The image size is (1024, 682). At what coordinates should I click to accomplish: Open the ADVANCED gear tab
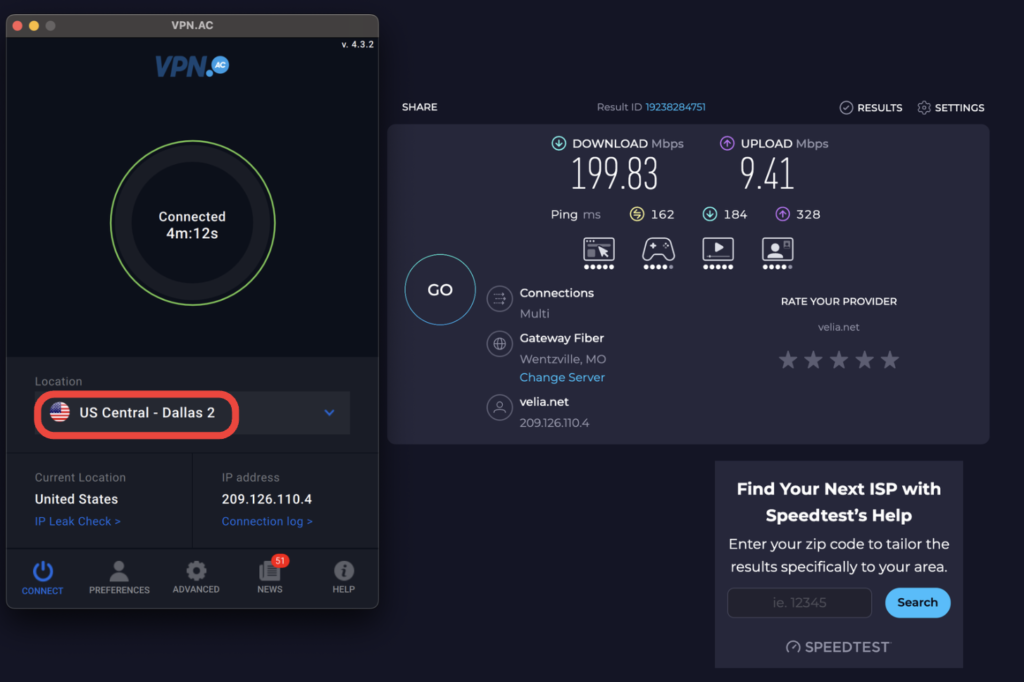[196, 577]
